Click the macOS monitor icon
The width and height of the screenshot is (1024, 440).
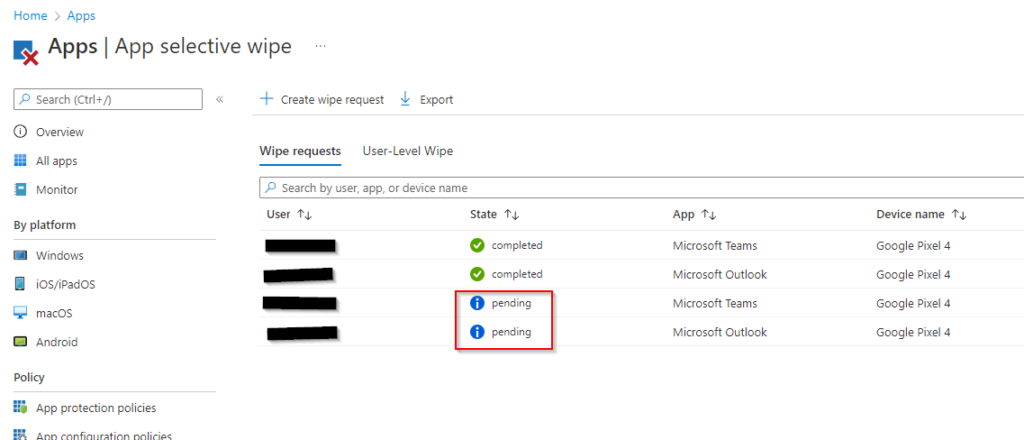pos(20,314)
